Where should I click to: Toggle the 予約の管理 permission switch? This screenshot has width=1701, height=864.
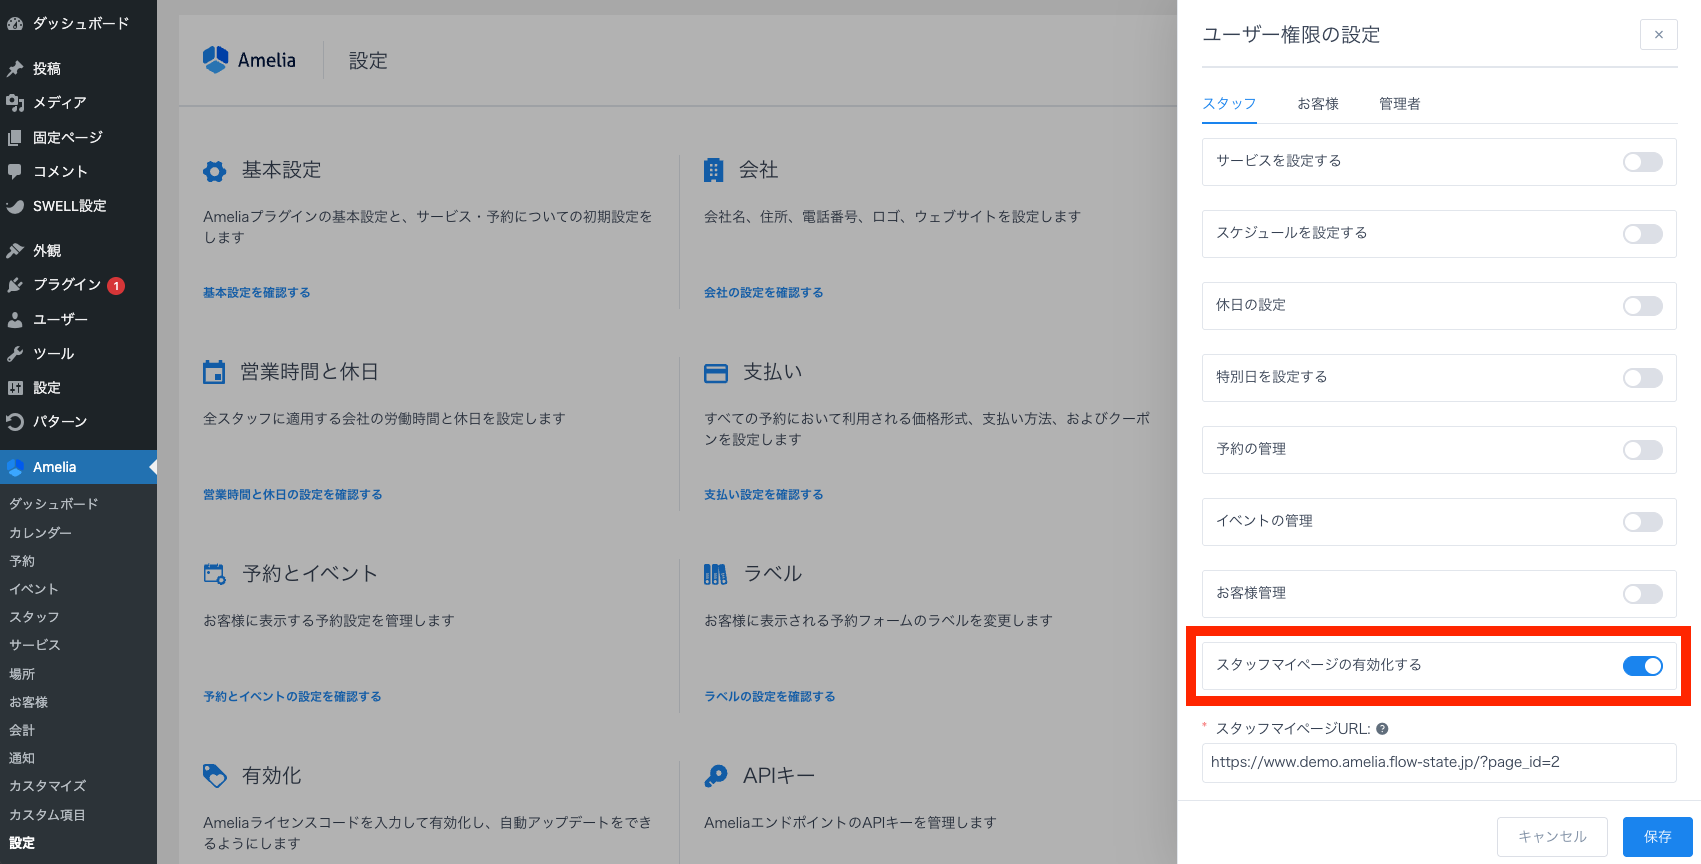[x=1642, y=450]
